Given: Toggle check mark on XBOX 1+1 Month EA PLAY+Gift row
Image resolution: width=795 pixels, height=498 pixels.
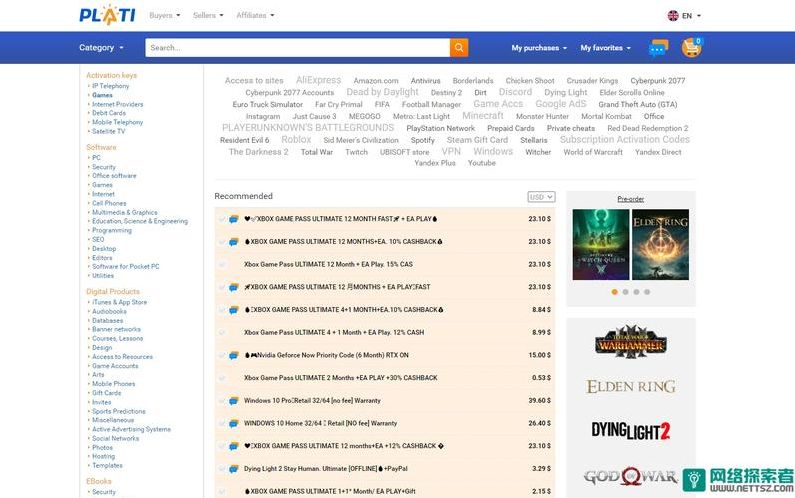Looking at the screenshot, I should coord(222,491).
